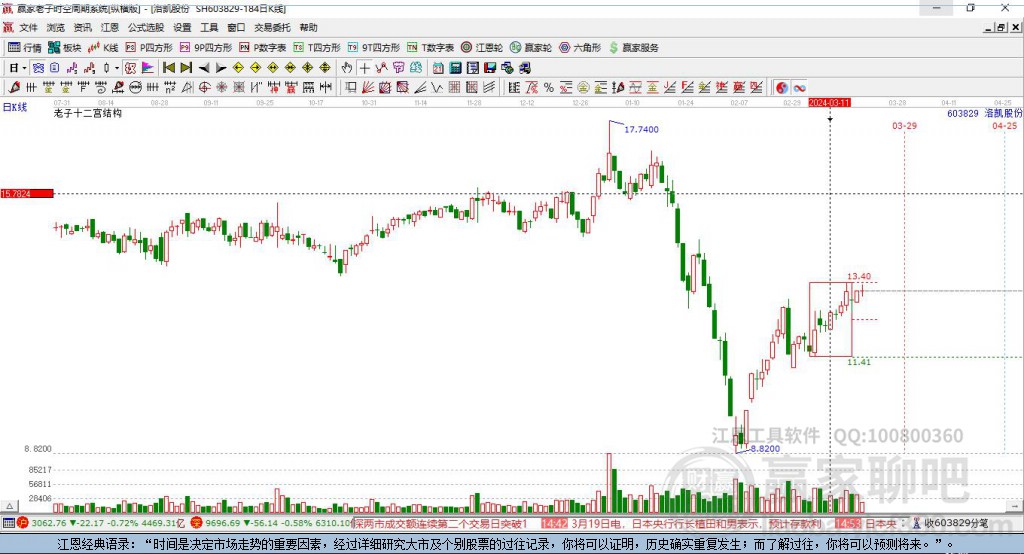This screenshot has width=1024, height=554.
Task: Click the last yellow diamond arrows icon
Action: click(325, 68)
